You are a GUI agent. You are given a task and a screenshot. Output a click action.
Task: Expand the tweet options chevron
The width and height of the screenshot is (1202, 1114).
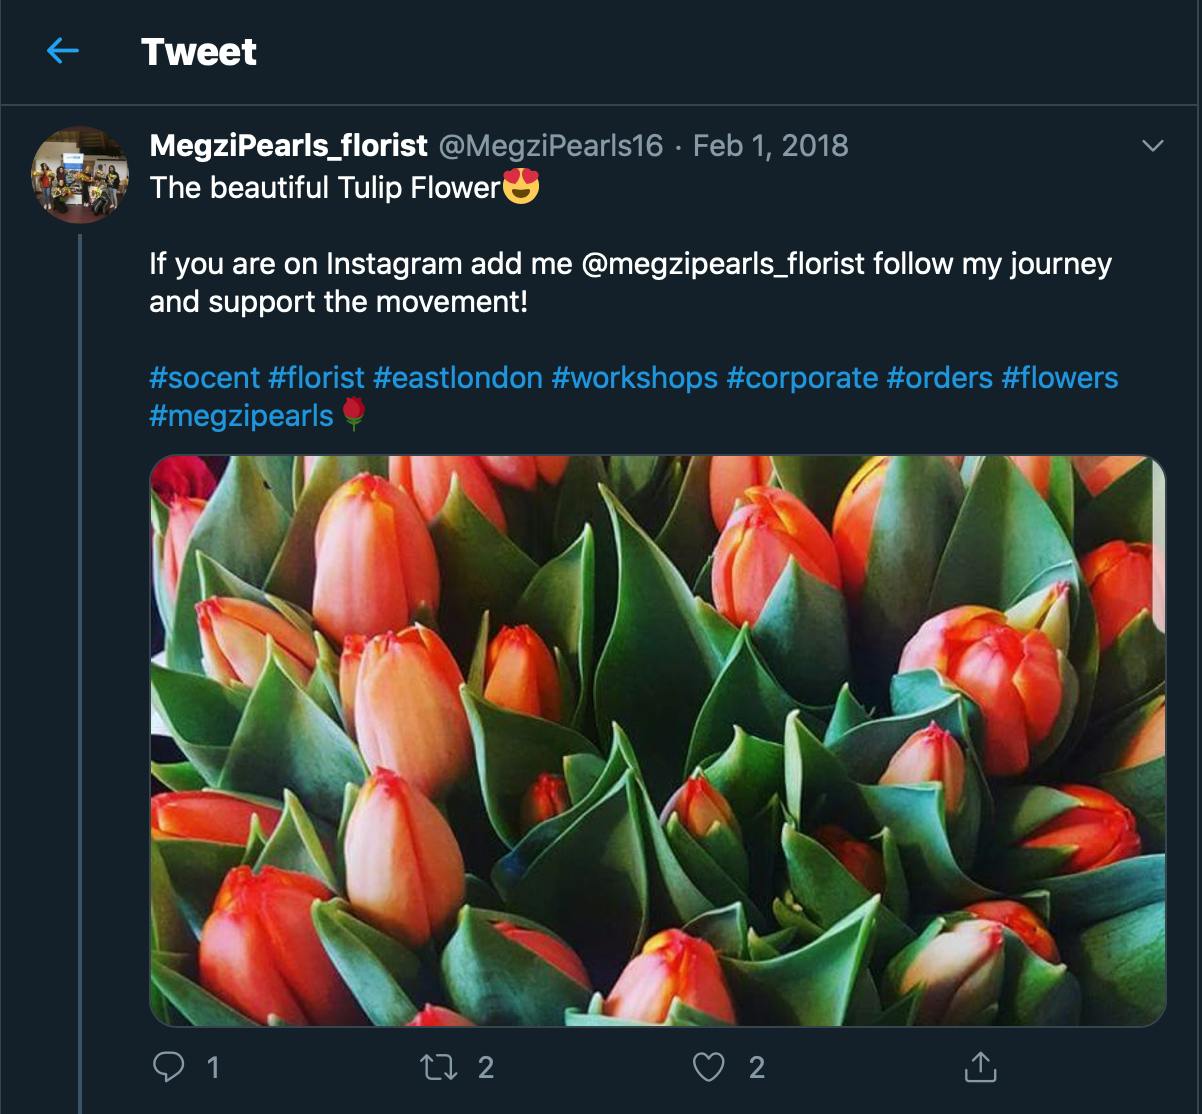[x=1153, y=146]
